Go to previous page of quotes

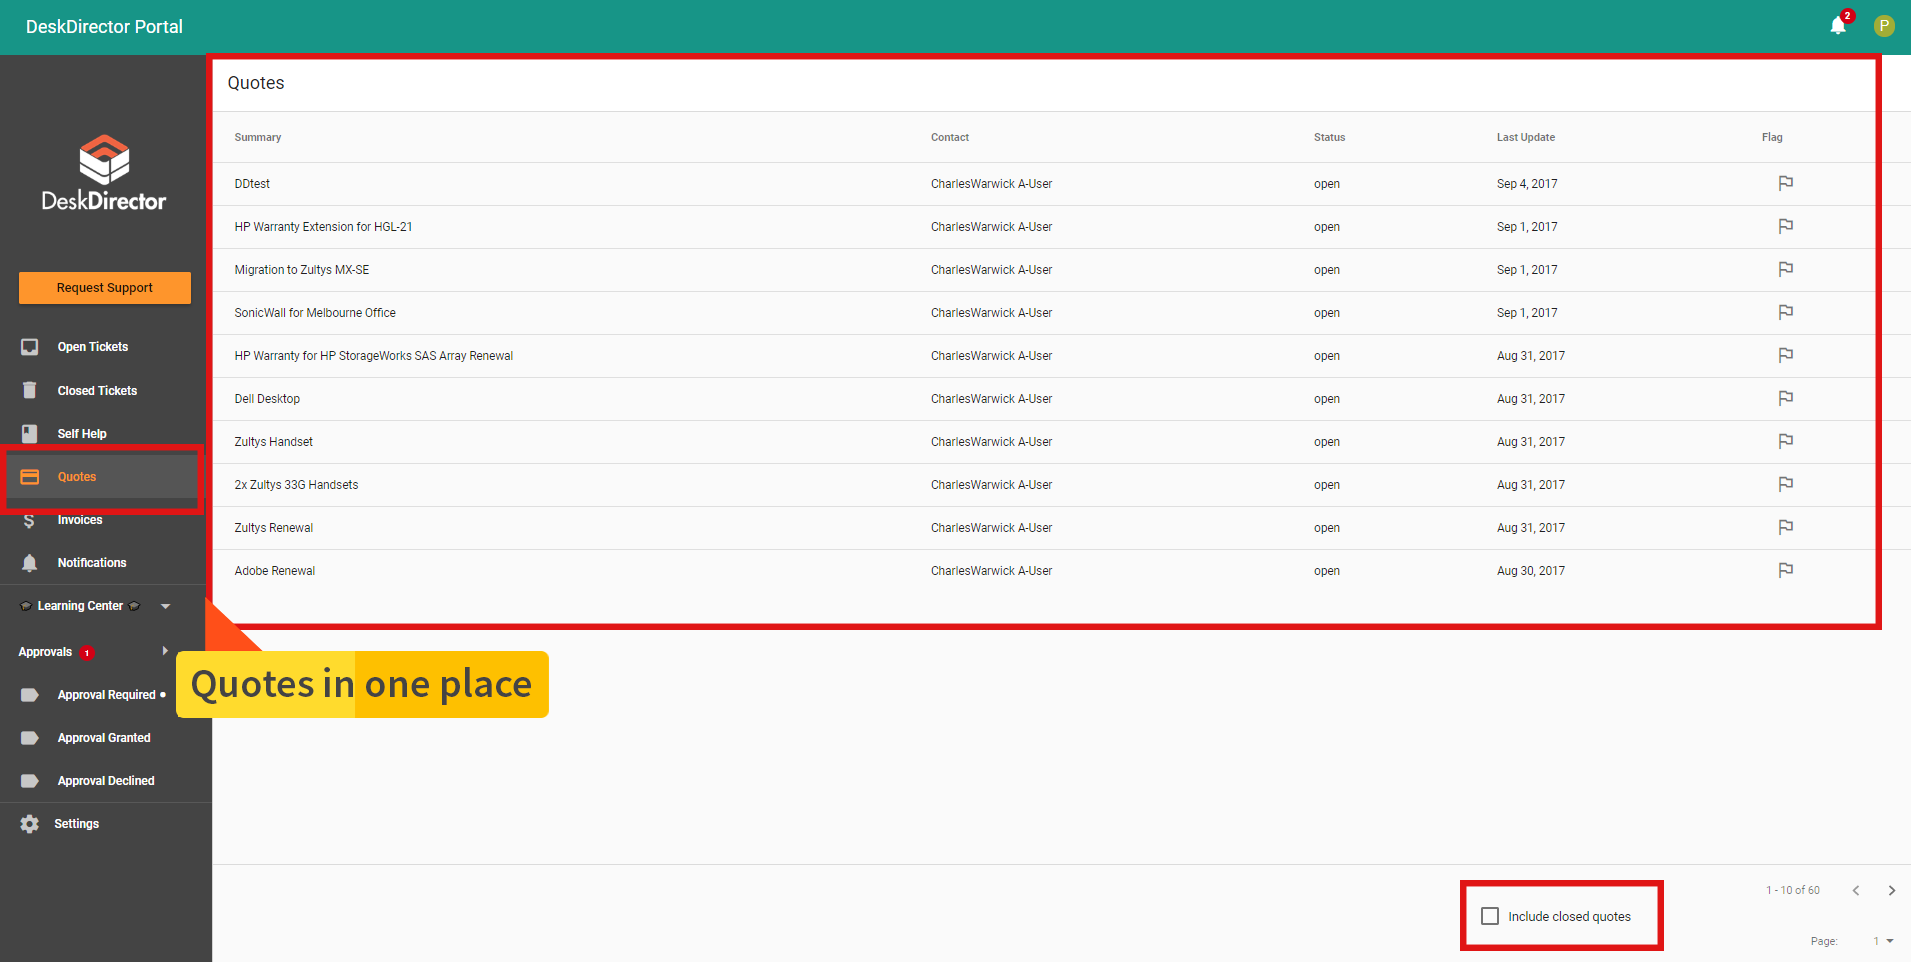[x=1856, y=890]
